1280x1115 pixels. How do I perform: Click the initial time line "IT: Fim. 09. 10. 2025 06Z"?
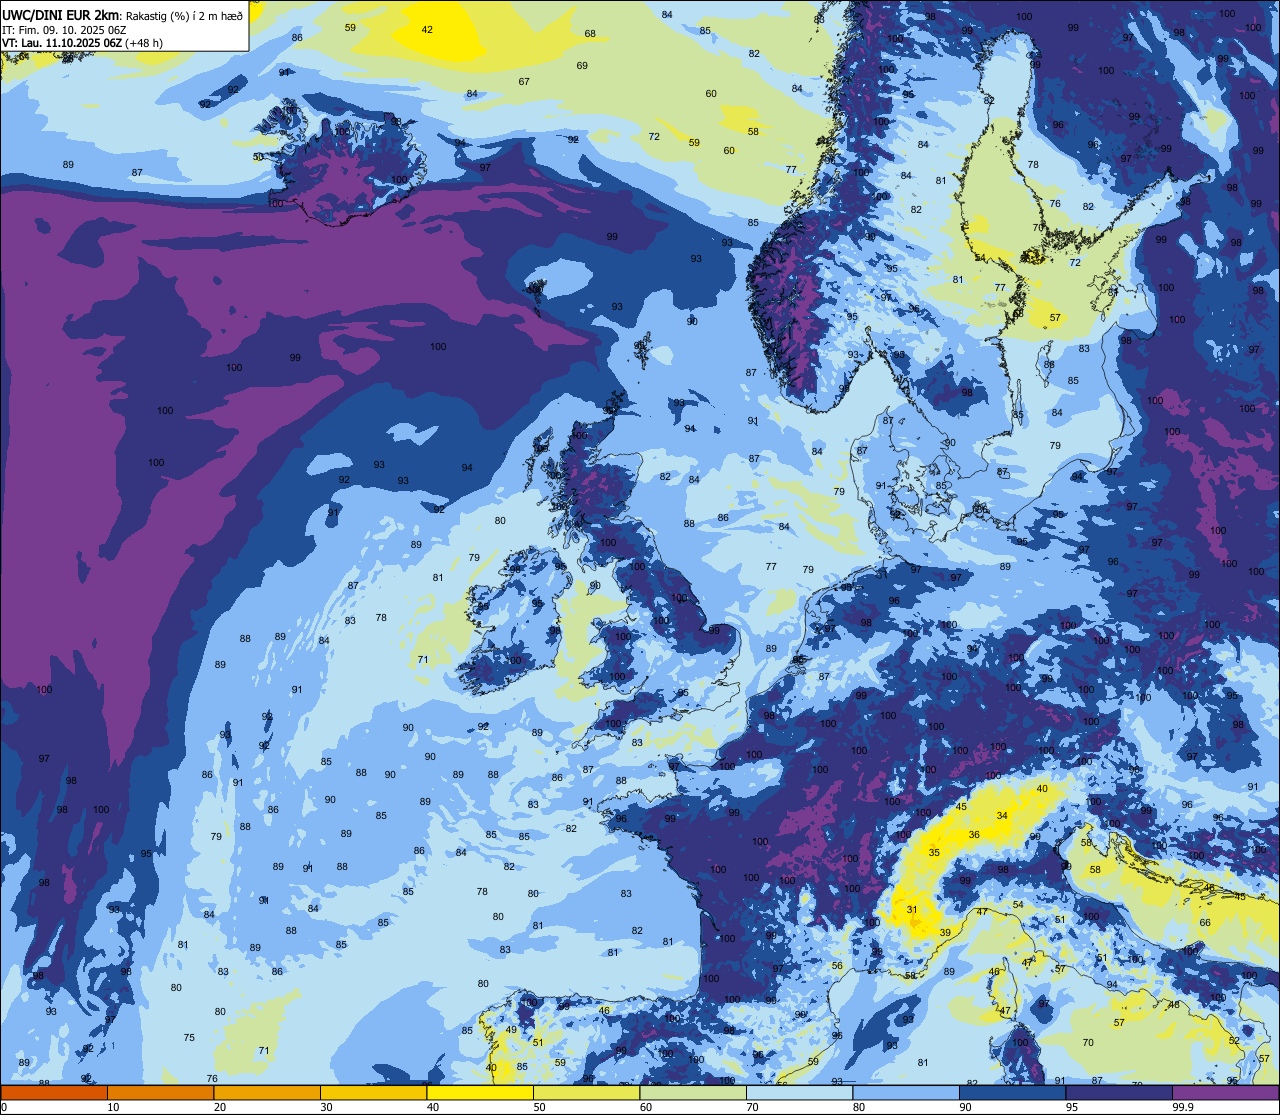tap(64, 29)
